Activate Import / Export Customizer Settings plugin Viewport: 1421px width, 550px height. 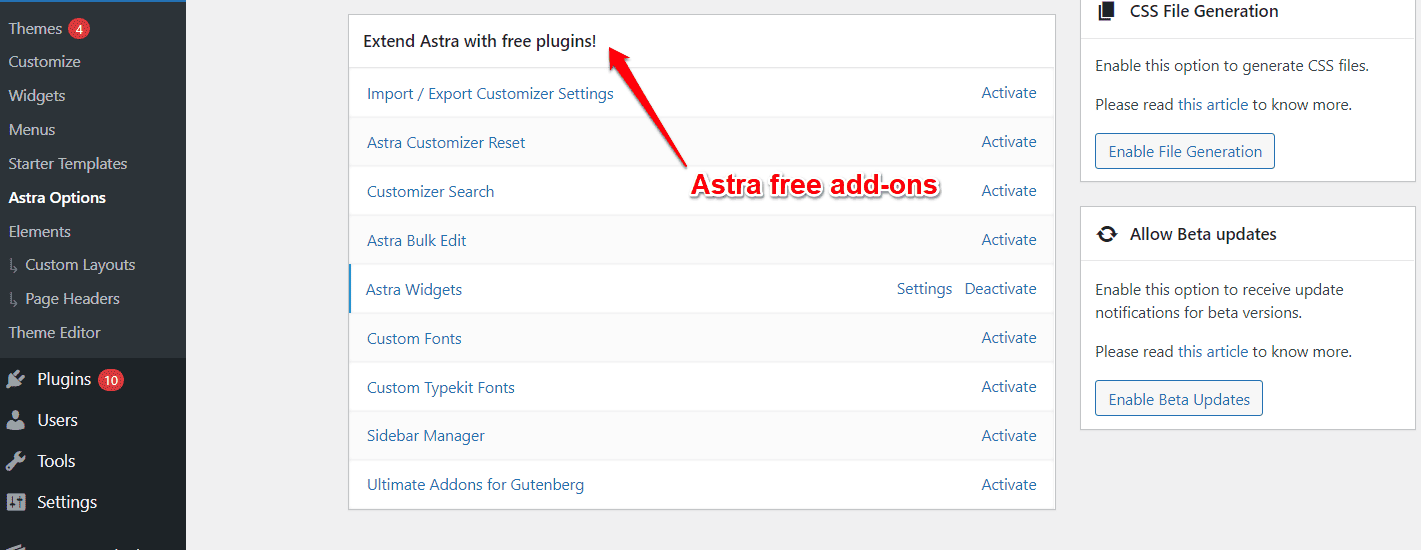(1009, 93)
